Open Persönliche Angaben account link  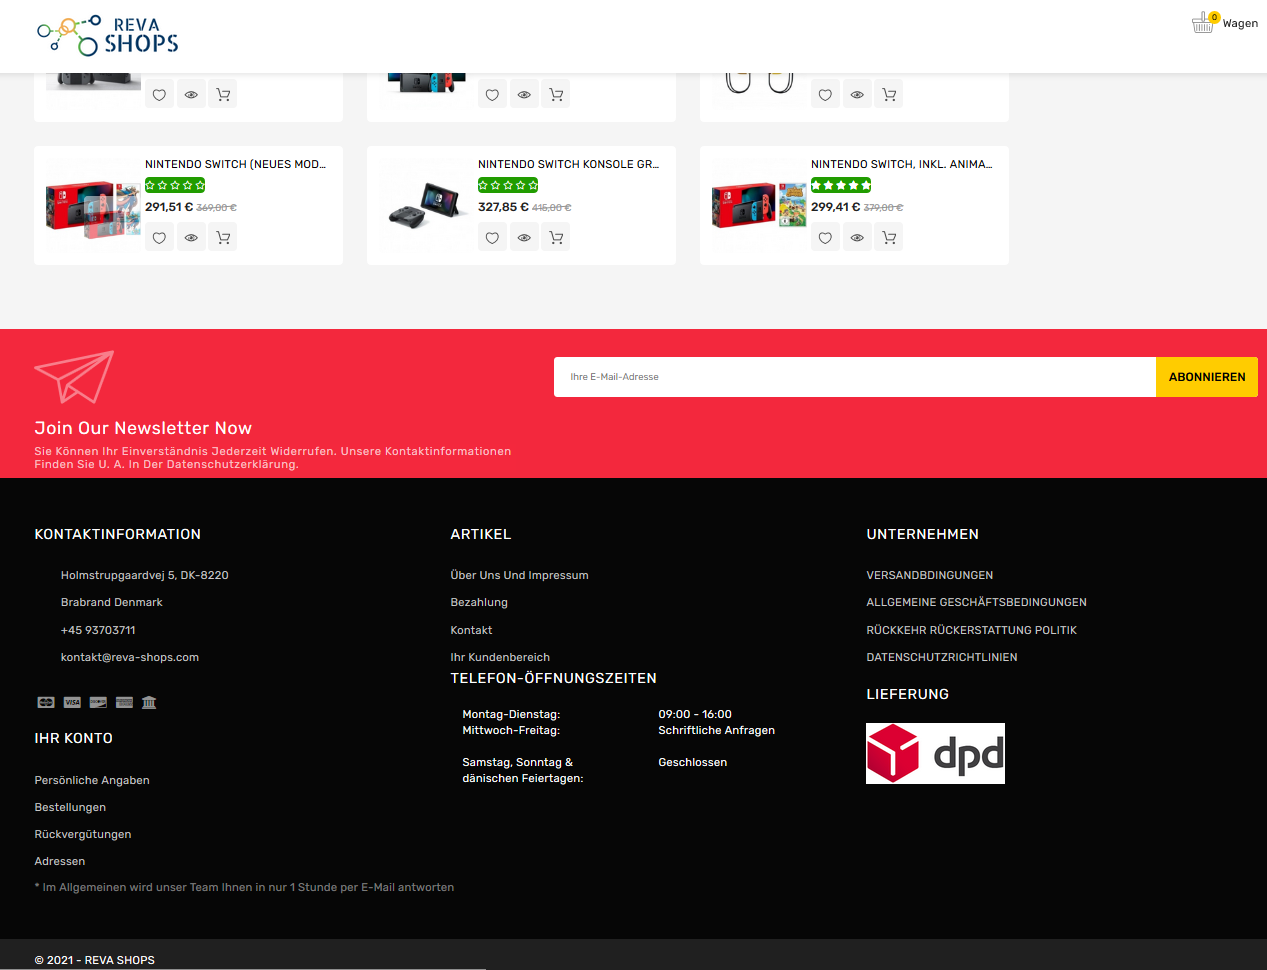[92, 780]
